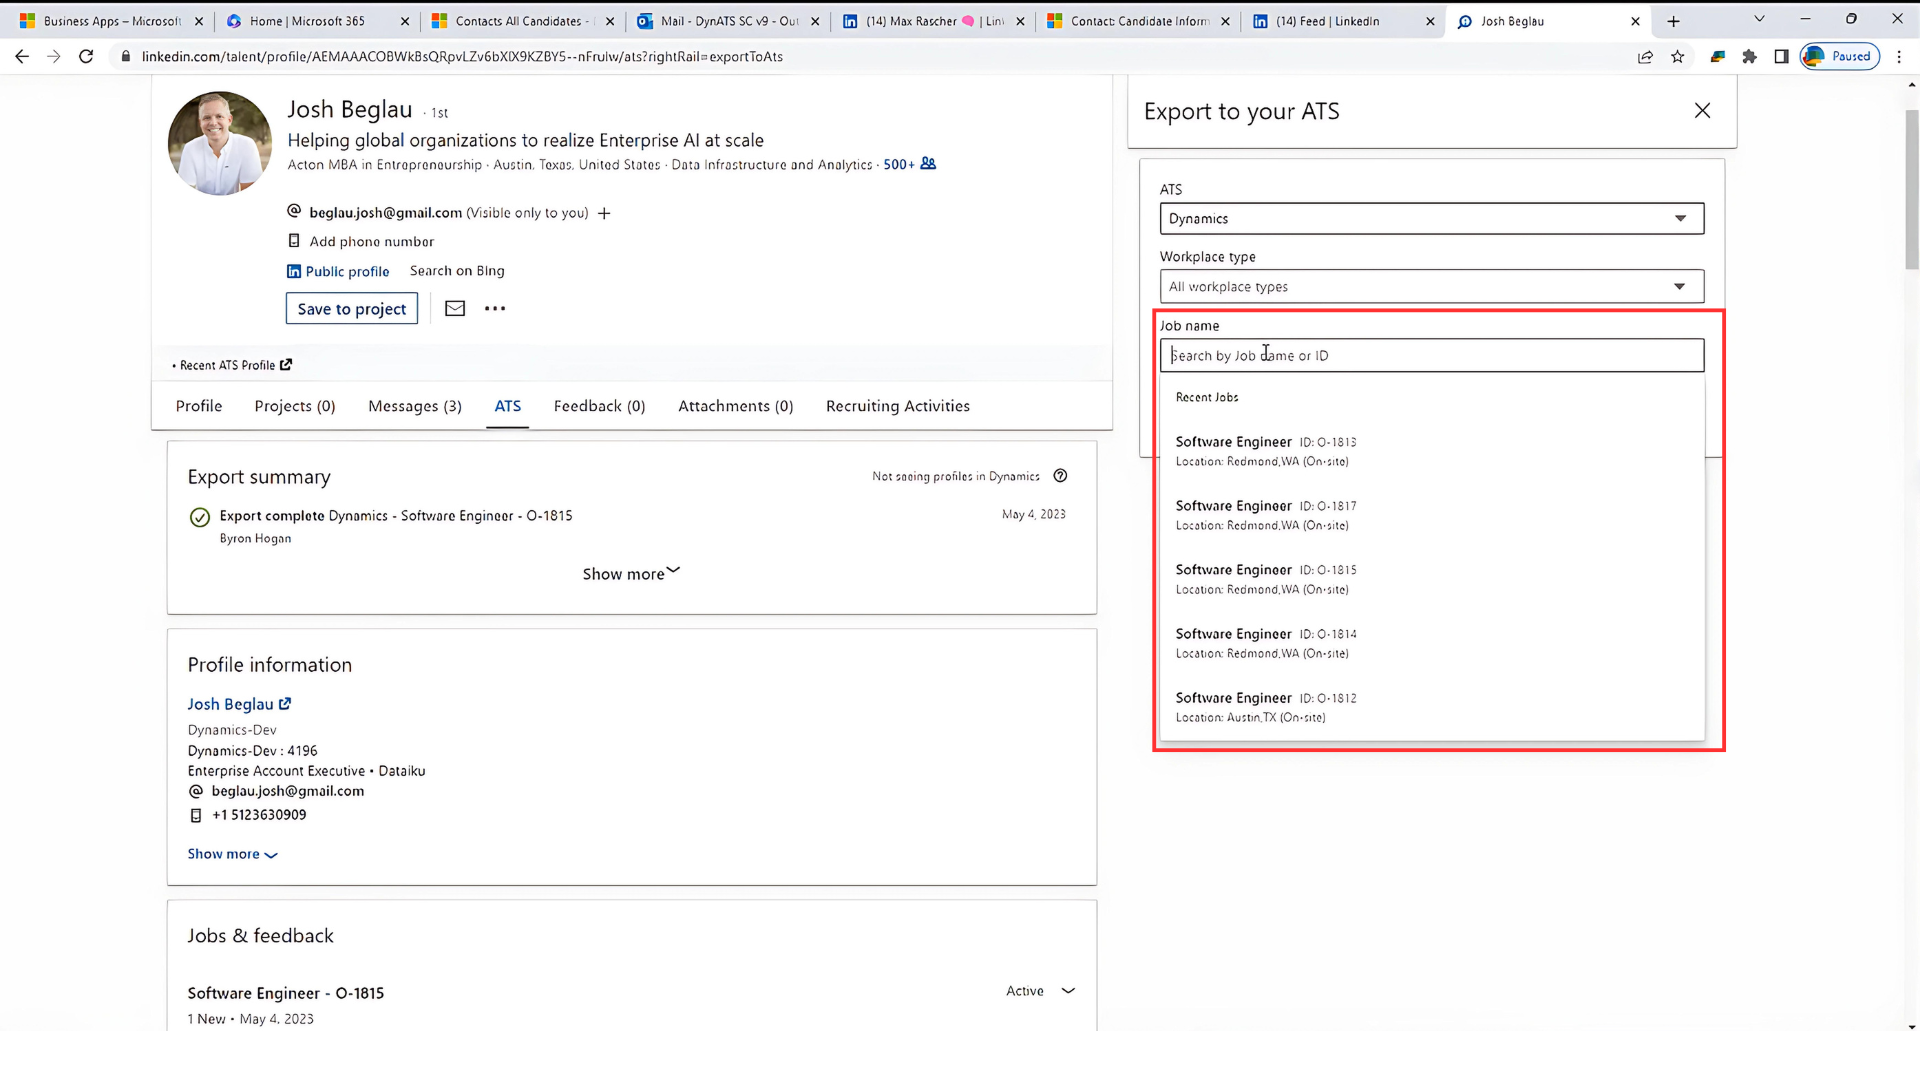
Task: Select Software Engineer job ID O-1817
Action: point(1431,515)
